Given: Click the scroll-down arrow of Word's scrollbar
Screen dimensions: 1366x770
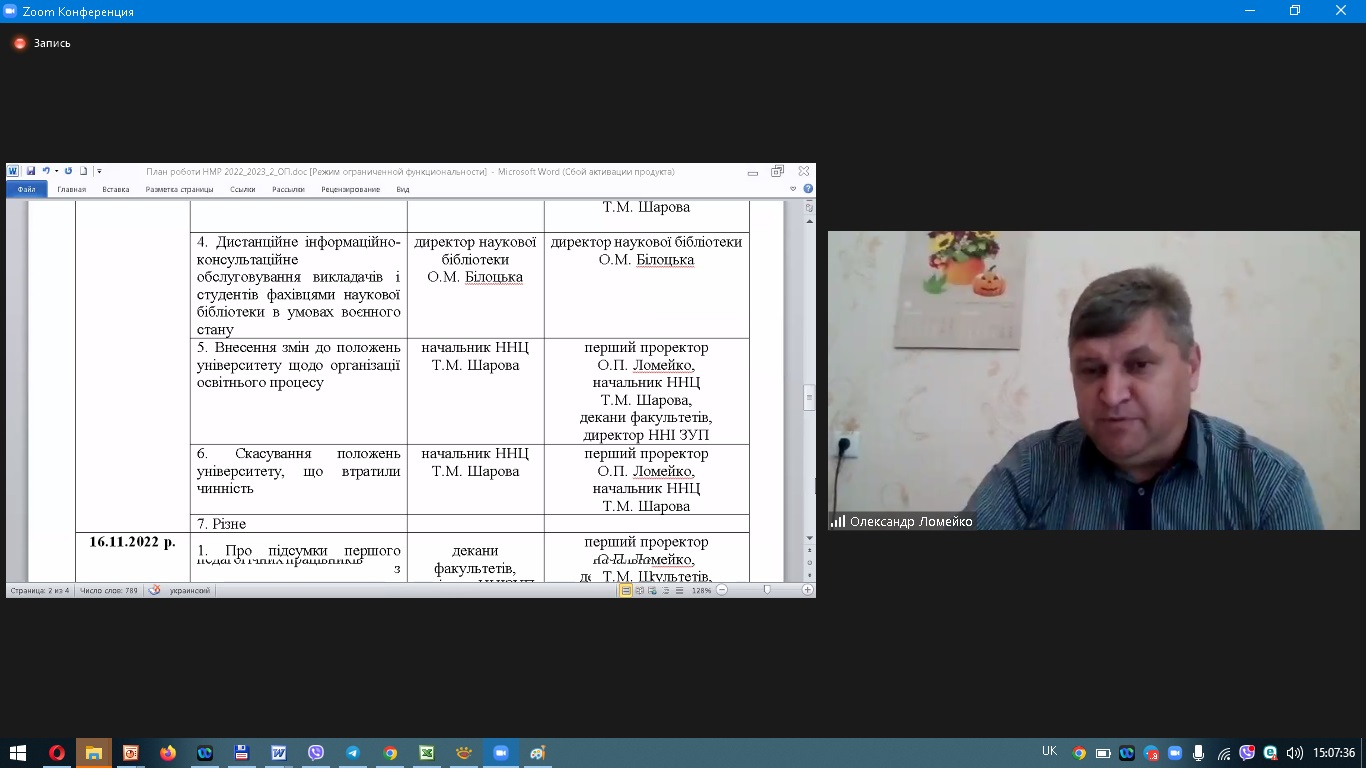Looking at the screenshot, I should coord(810,539).
